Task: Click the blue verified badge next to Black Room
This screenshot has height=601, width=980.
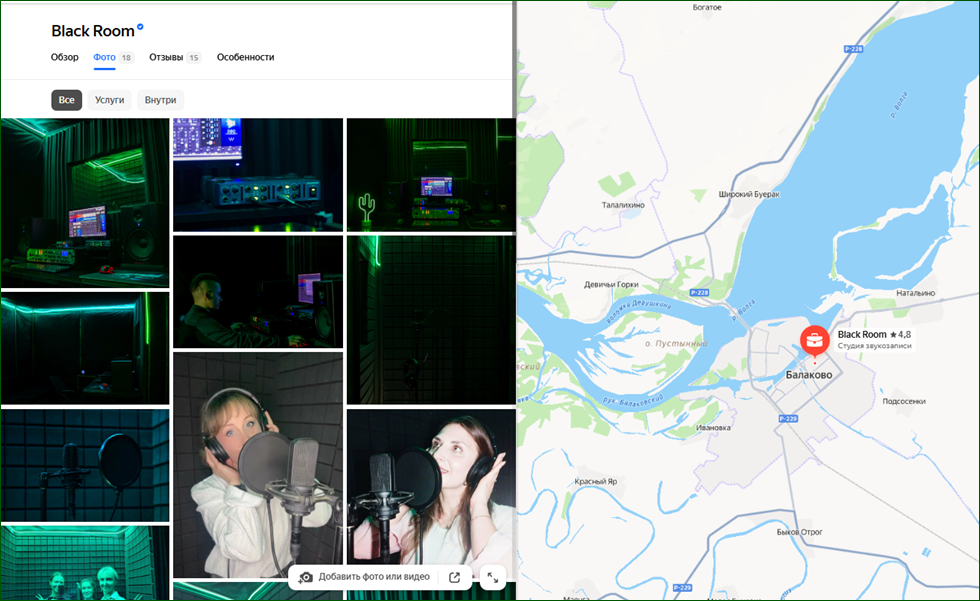Action: [140, 27]
